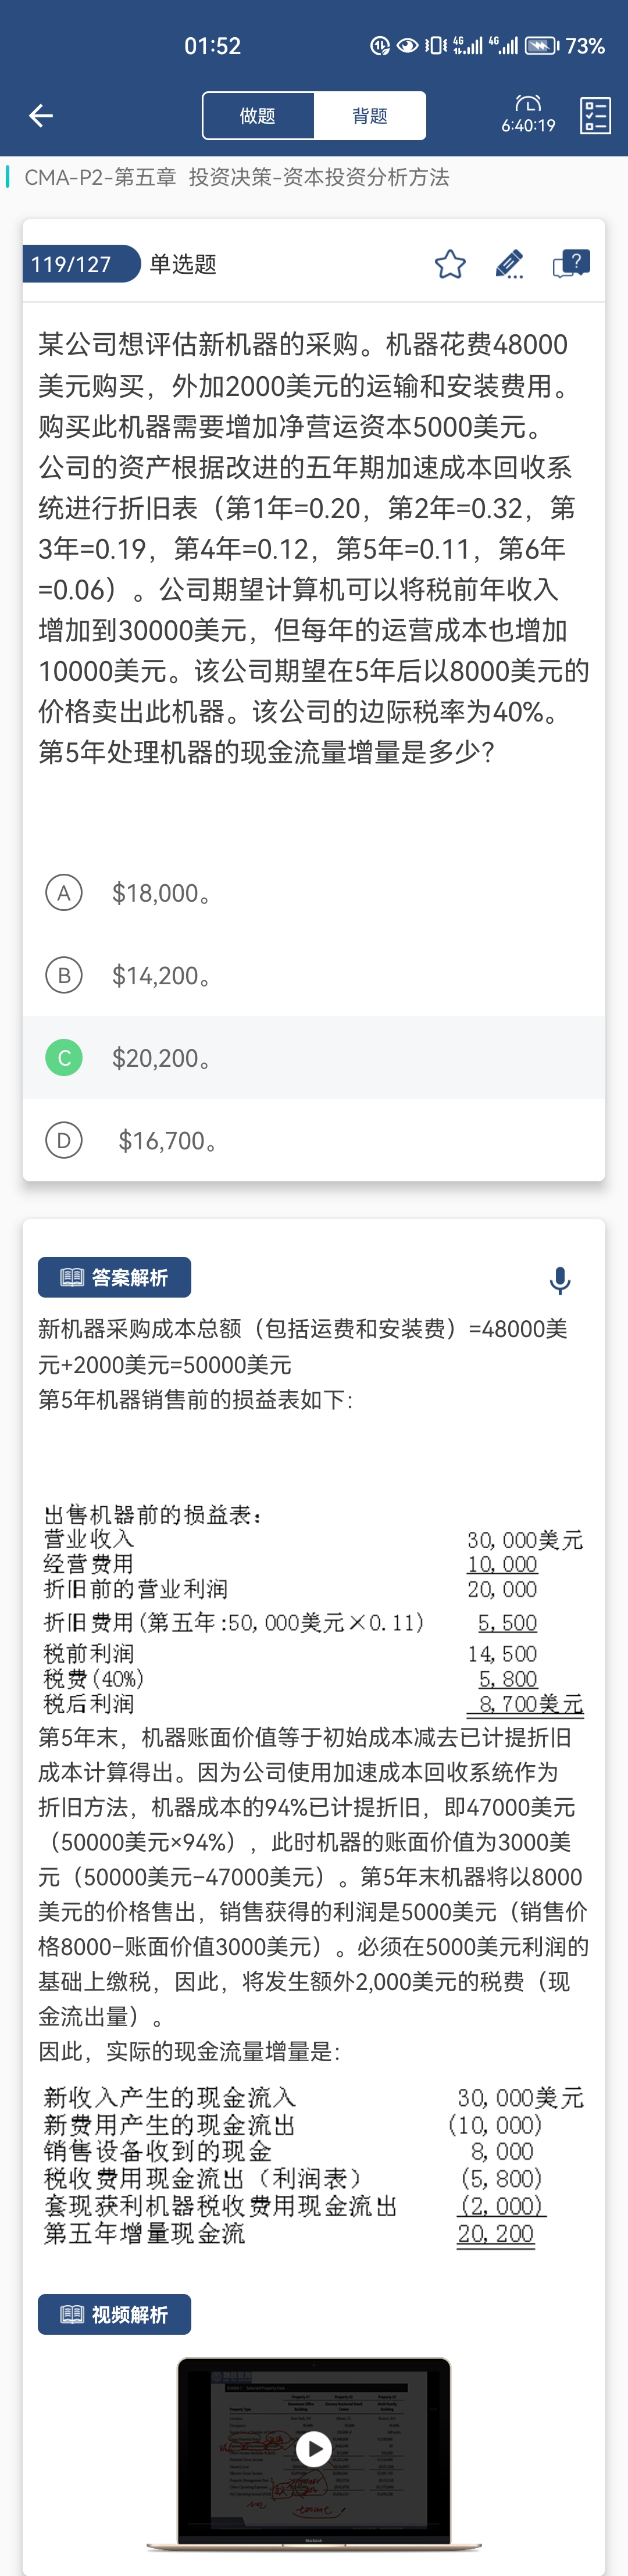The height and width of the screenshot is (2576, 628).
Task: Open the pencil note-taking icon
Action: click(510, 264)
